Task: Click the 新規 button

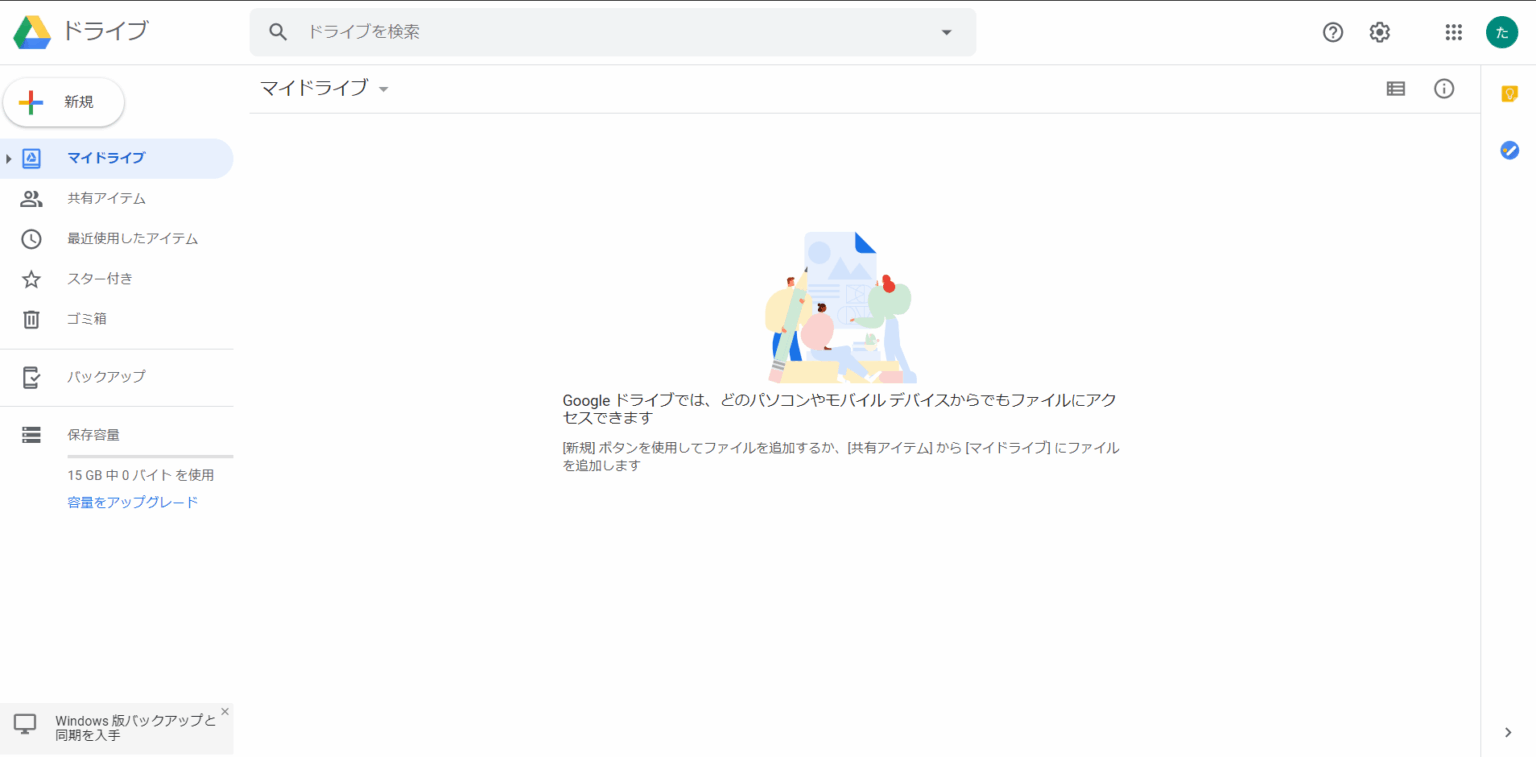Action: click(x=64, y=102)
